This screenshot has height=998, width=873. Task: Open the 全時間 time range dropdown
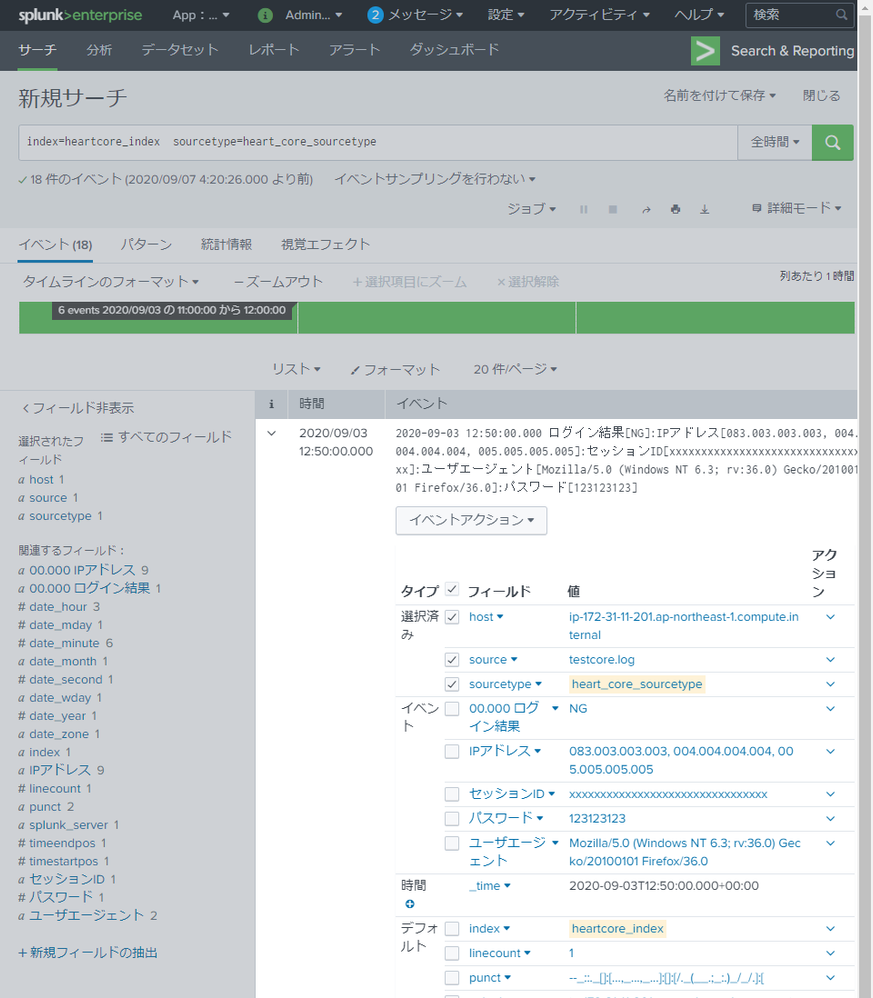(x=774, y=142)
